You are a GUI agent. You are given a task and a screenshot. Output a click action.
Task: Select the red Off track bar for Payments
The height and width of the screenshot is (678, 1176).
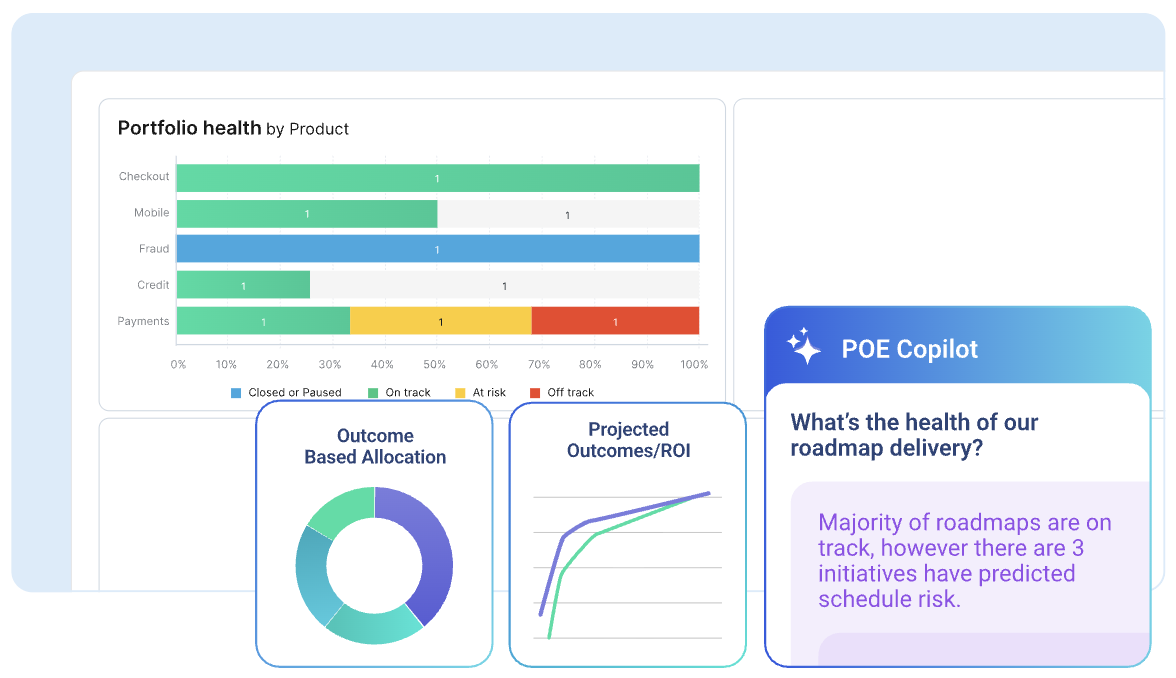pyautogui.click(x=615, y=321)
